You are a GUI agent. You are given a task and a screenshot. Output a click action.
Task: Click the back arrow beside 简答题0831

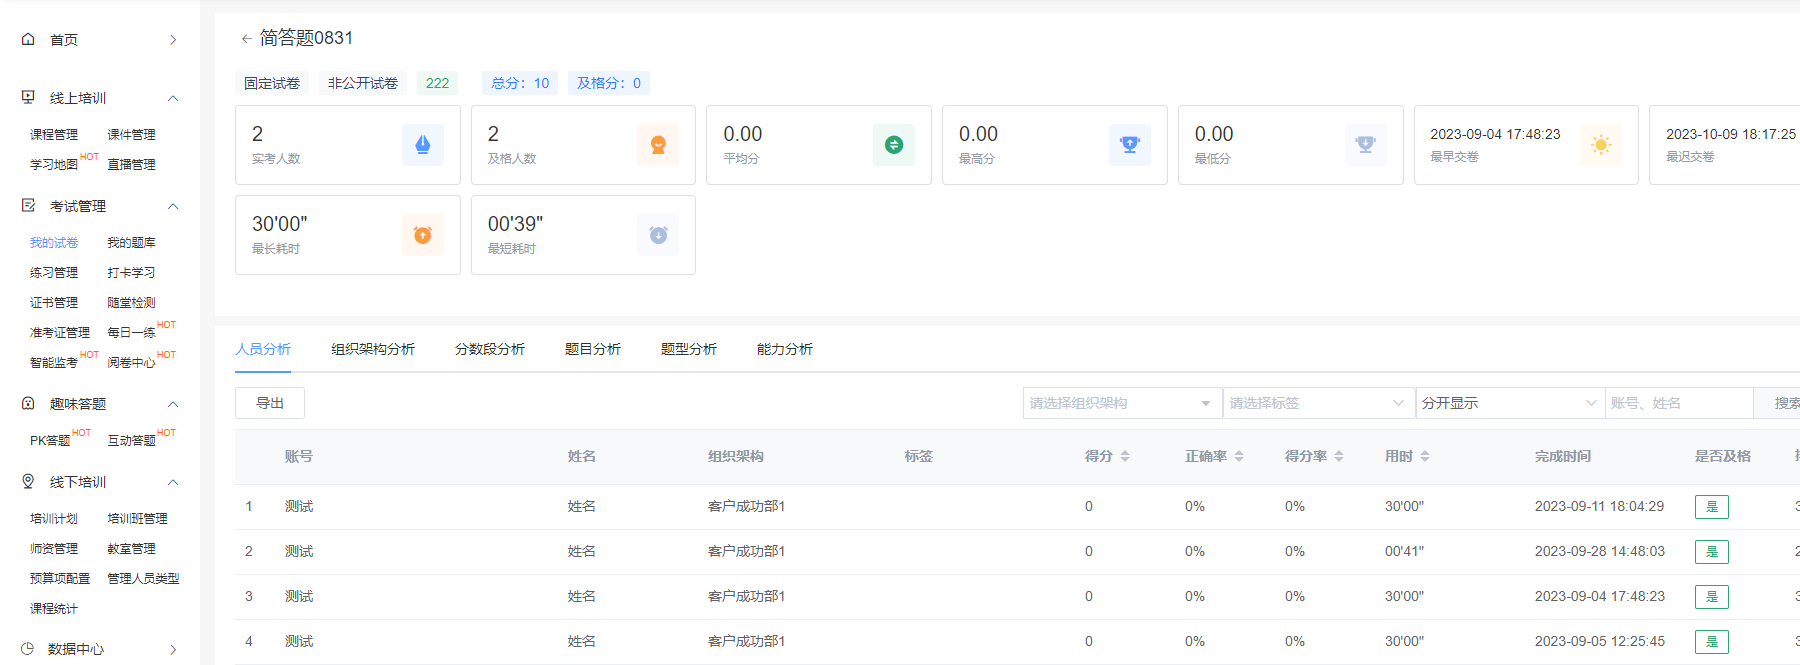(246, 39)
